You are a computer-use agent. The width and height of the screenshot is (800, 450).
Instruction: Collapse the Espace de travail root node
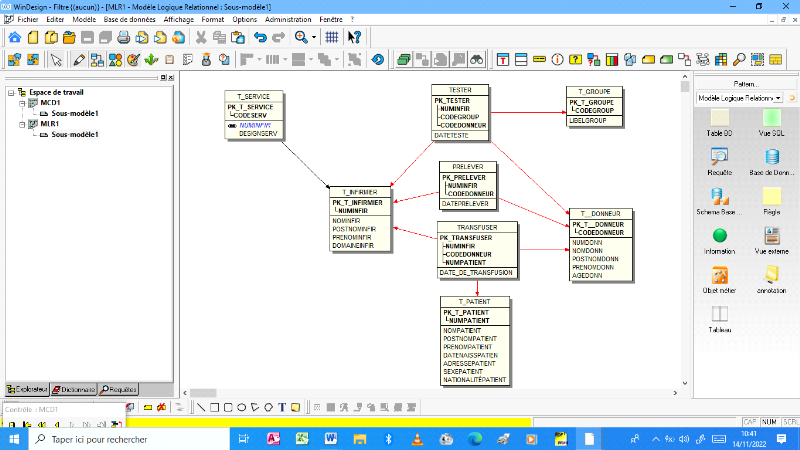pyautogui.click(x=10, y=92)
